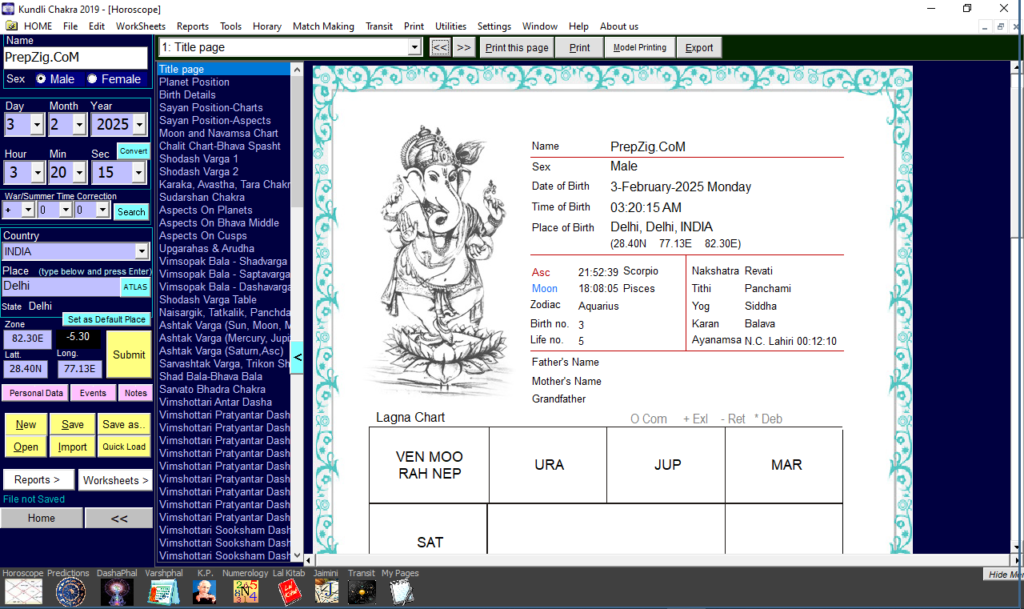Click the Reports > button
This screenshot has width=1024, height=609.
point(37,480)
